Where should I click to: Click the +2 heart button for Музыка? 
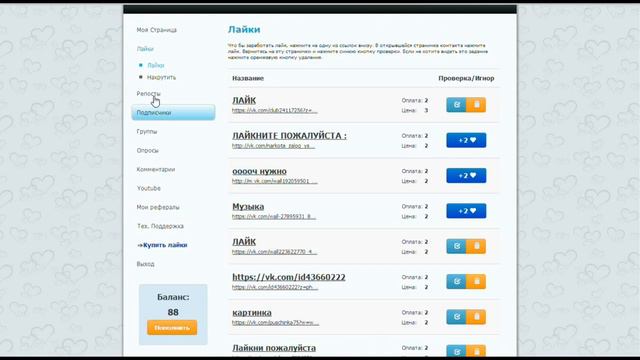click(x=466, y=211)
